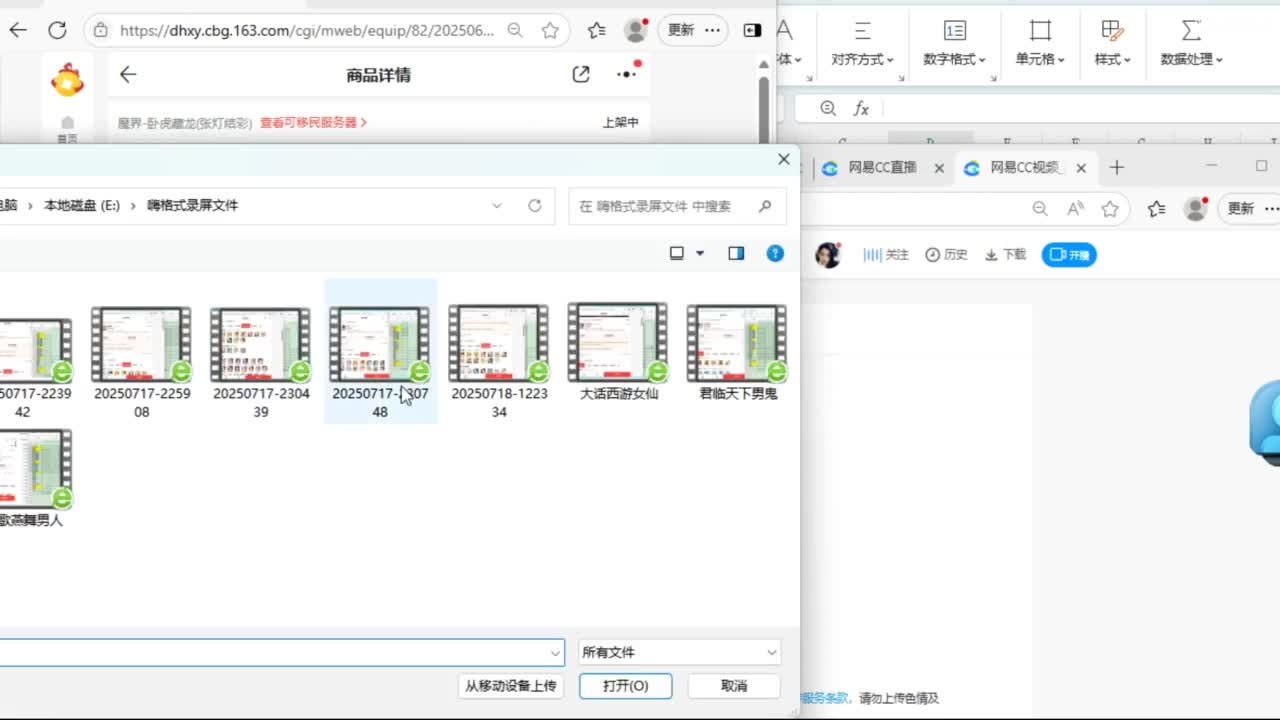Open favorites list in CC browser

pyautogui.click(x=1157, y=208)
